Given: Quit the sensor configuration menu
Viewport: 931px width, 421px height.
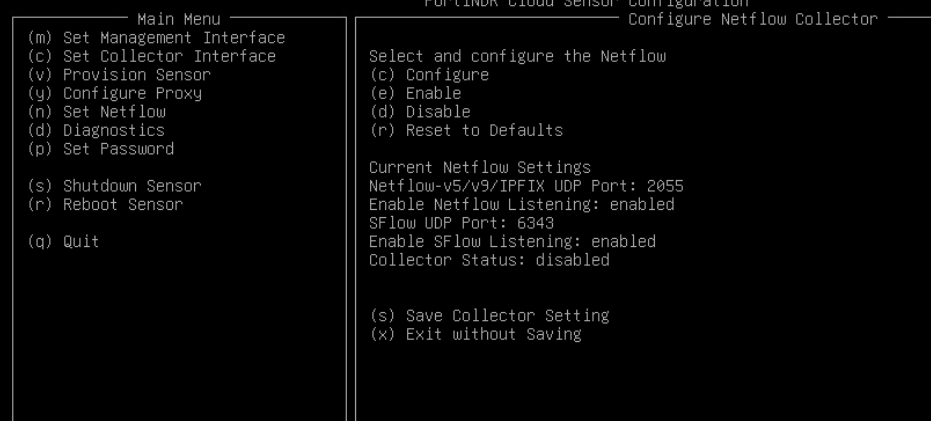Looking at the screenshot, I should pyautogui.click(x=59, y=241).
